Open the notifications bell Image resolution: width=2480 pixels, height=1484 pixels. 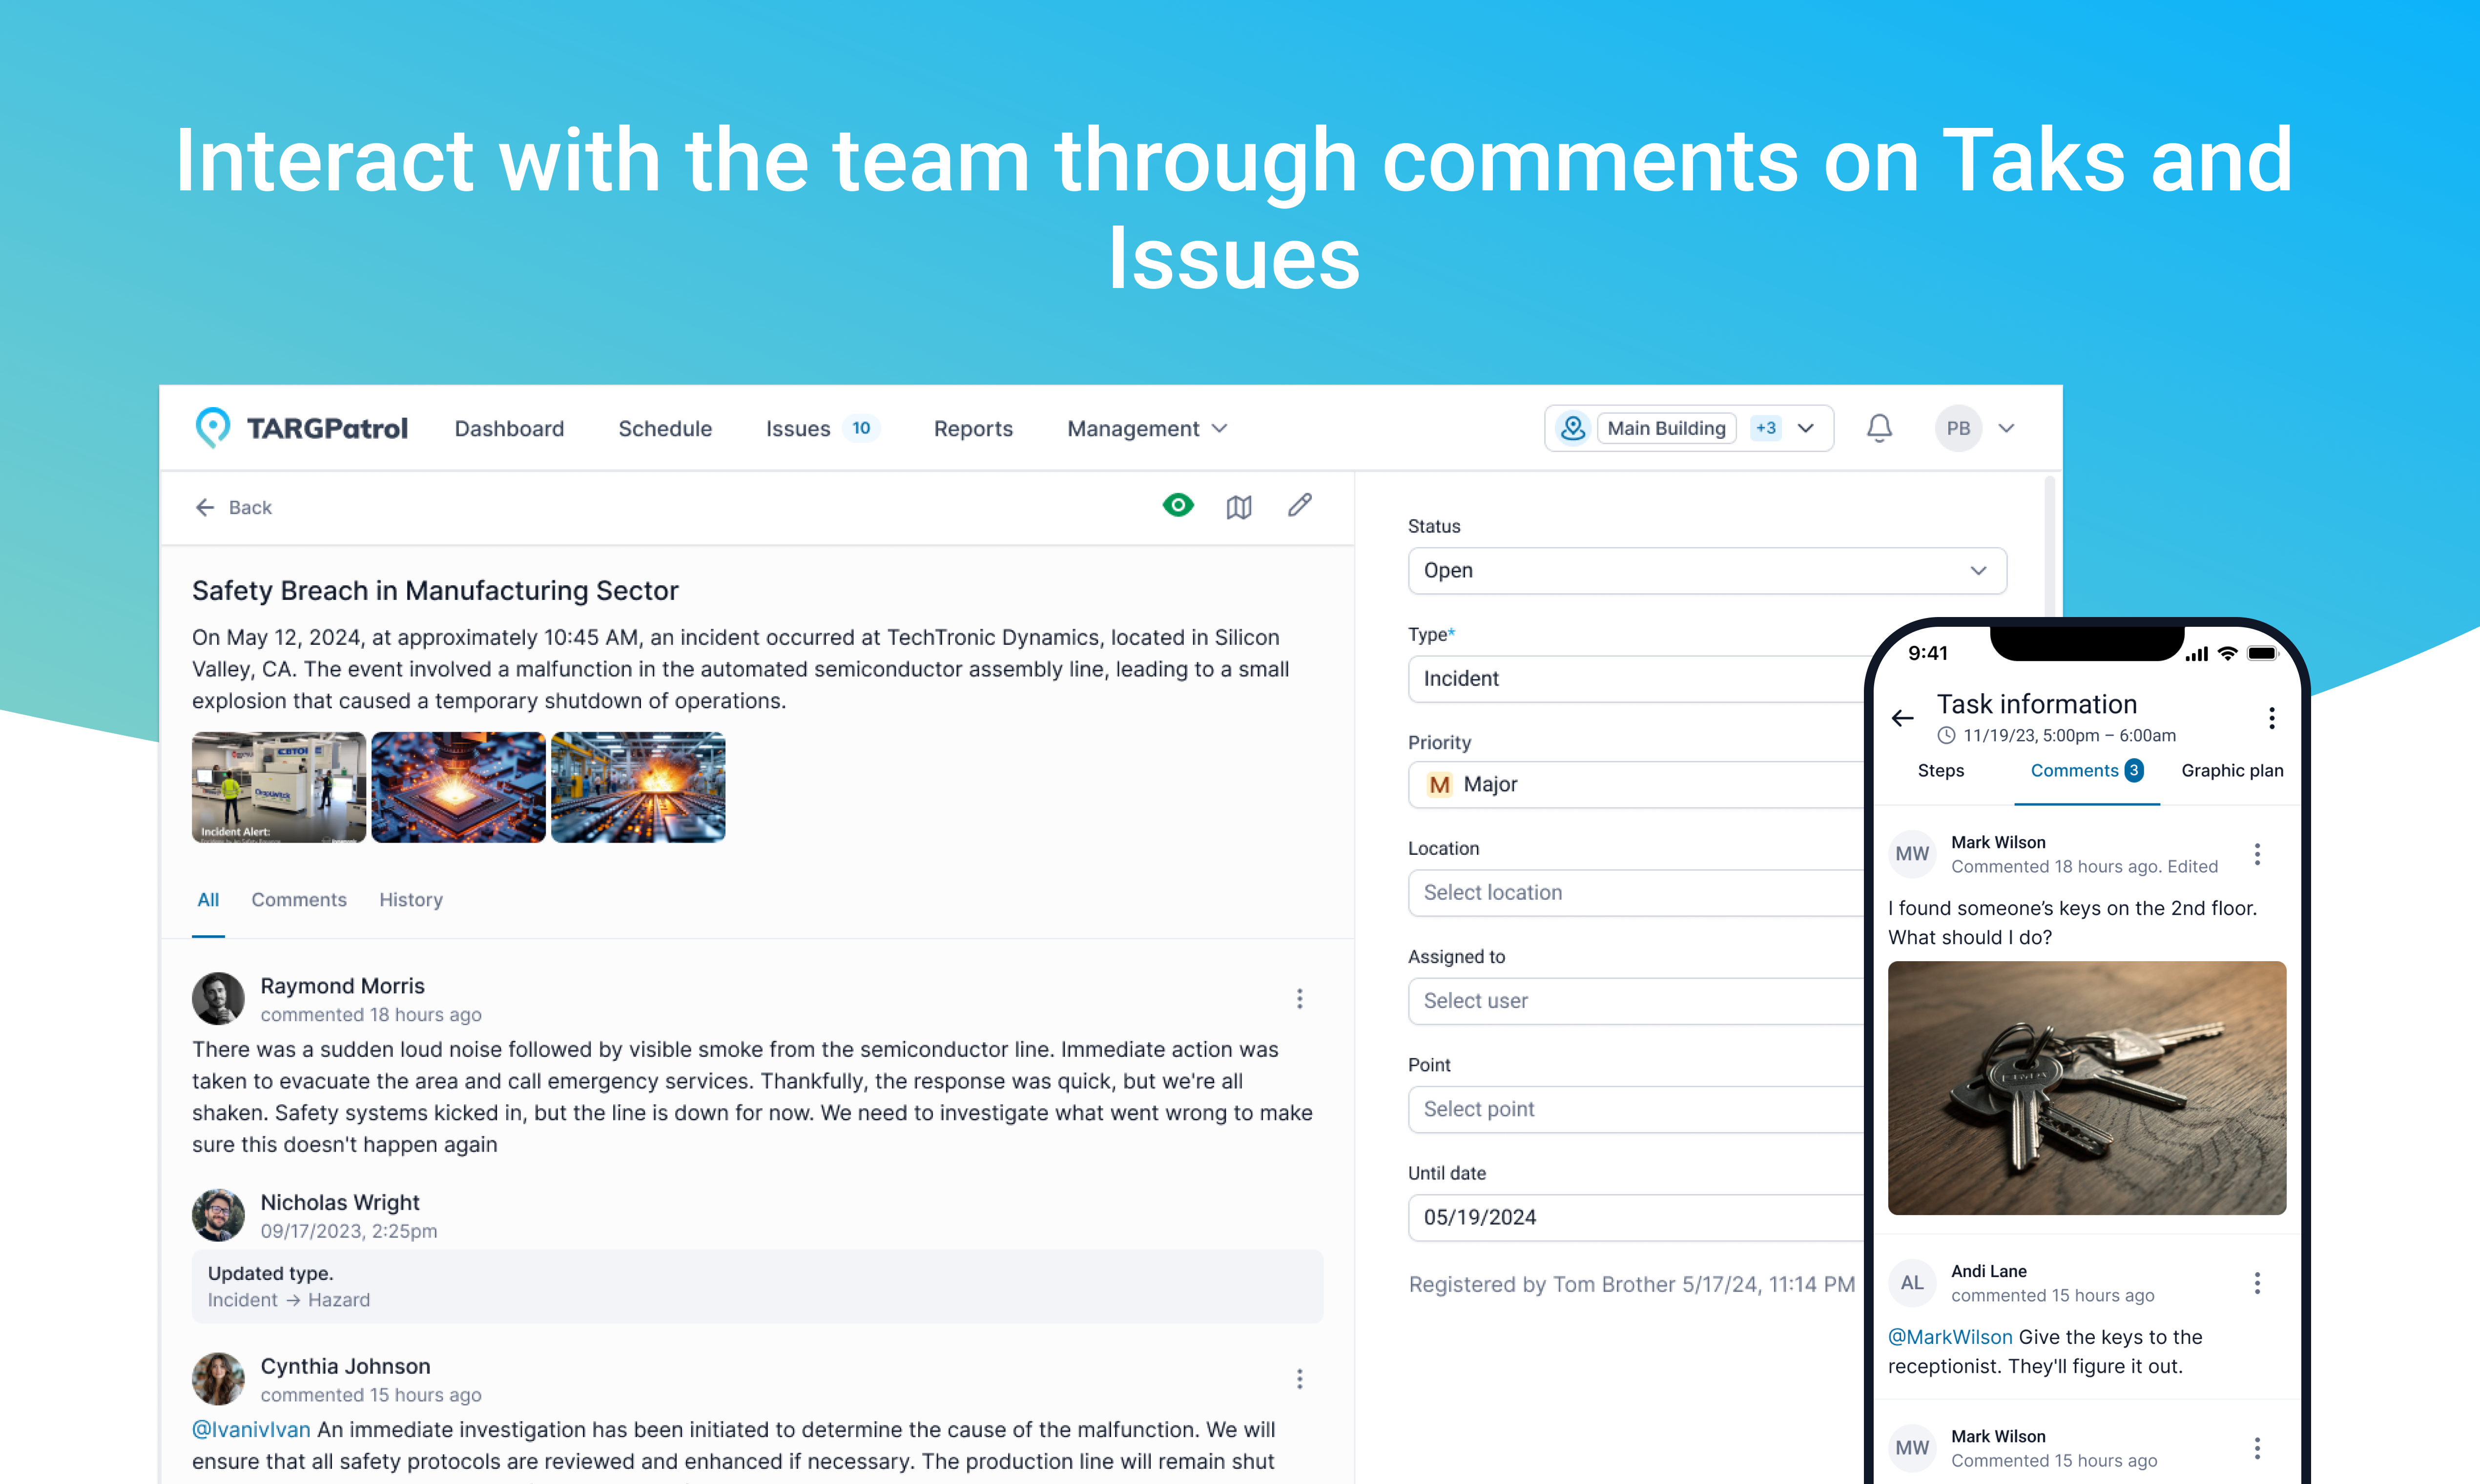[1879, 428]
